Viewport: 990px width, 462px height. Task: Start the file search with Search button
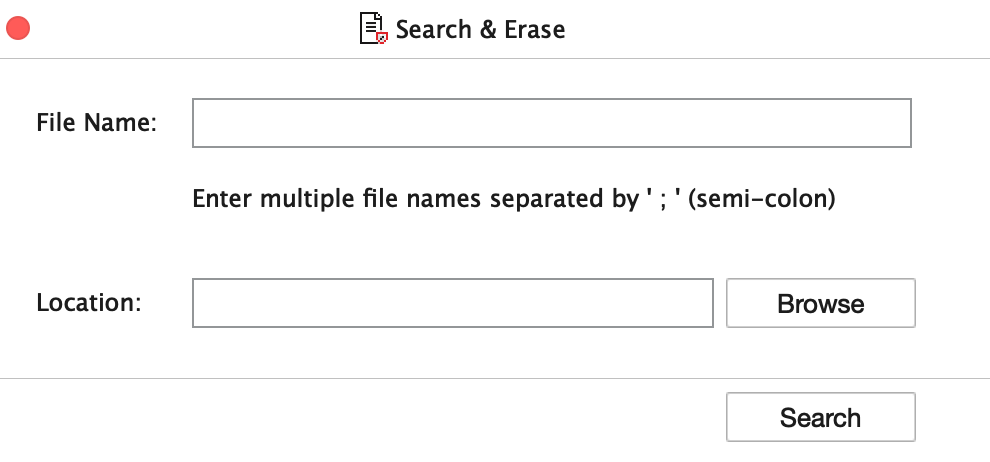[821, 417]
